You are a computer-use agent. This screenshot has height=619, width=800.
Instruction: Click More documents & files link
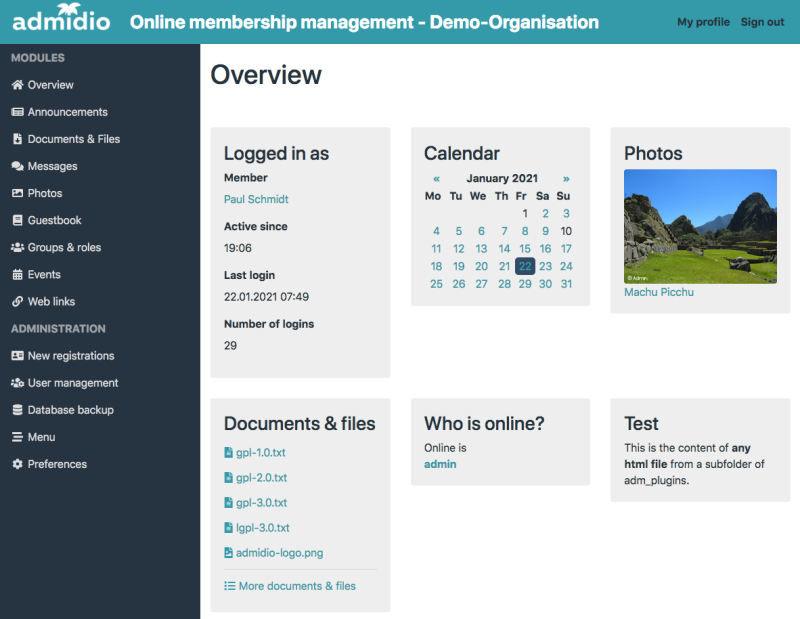(291, 586)
